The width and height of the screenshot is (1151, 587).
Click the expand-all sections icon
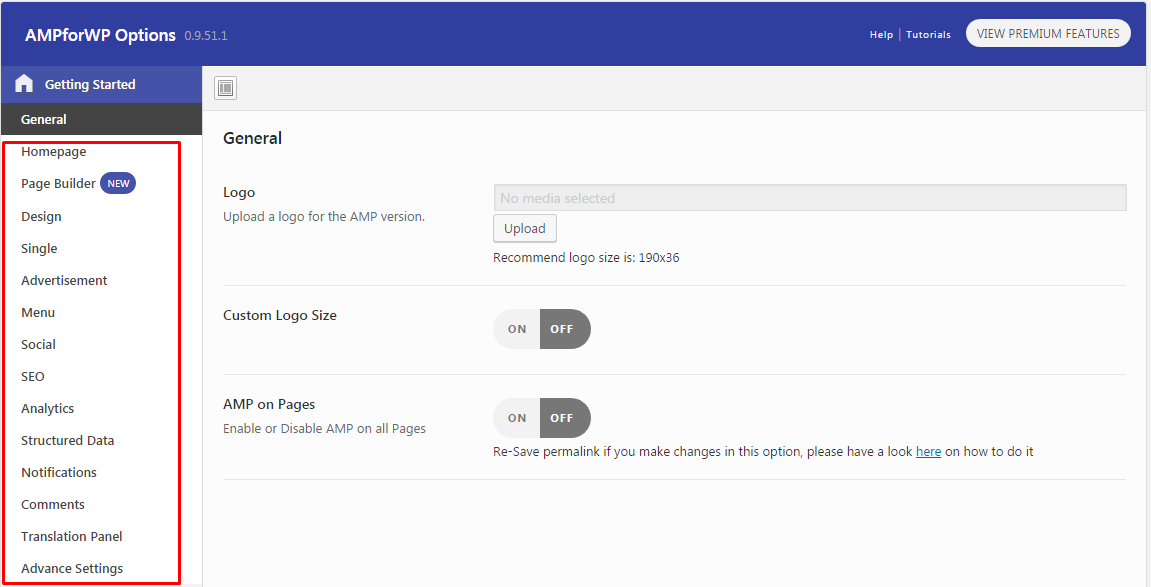click(226, 88)
